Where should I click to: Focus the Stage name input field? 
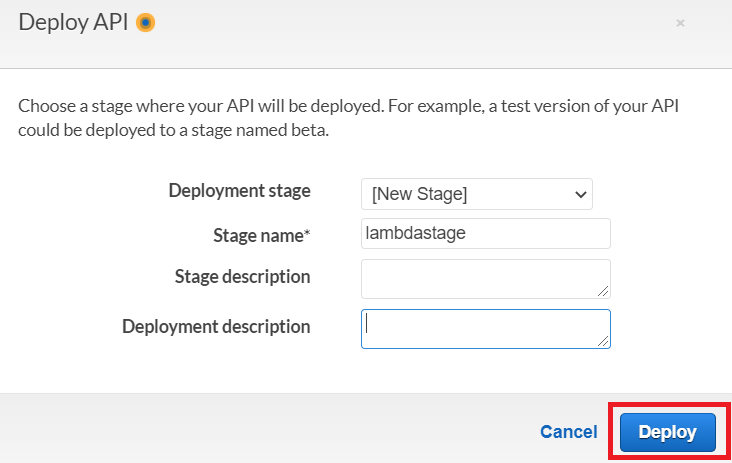click(485, 234)
